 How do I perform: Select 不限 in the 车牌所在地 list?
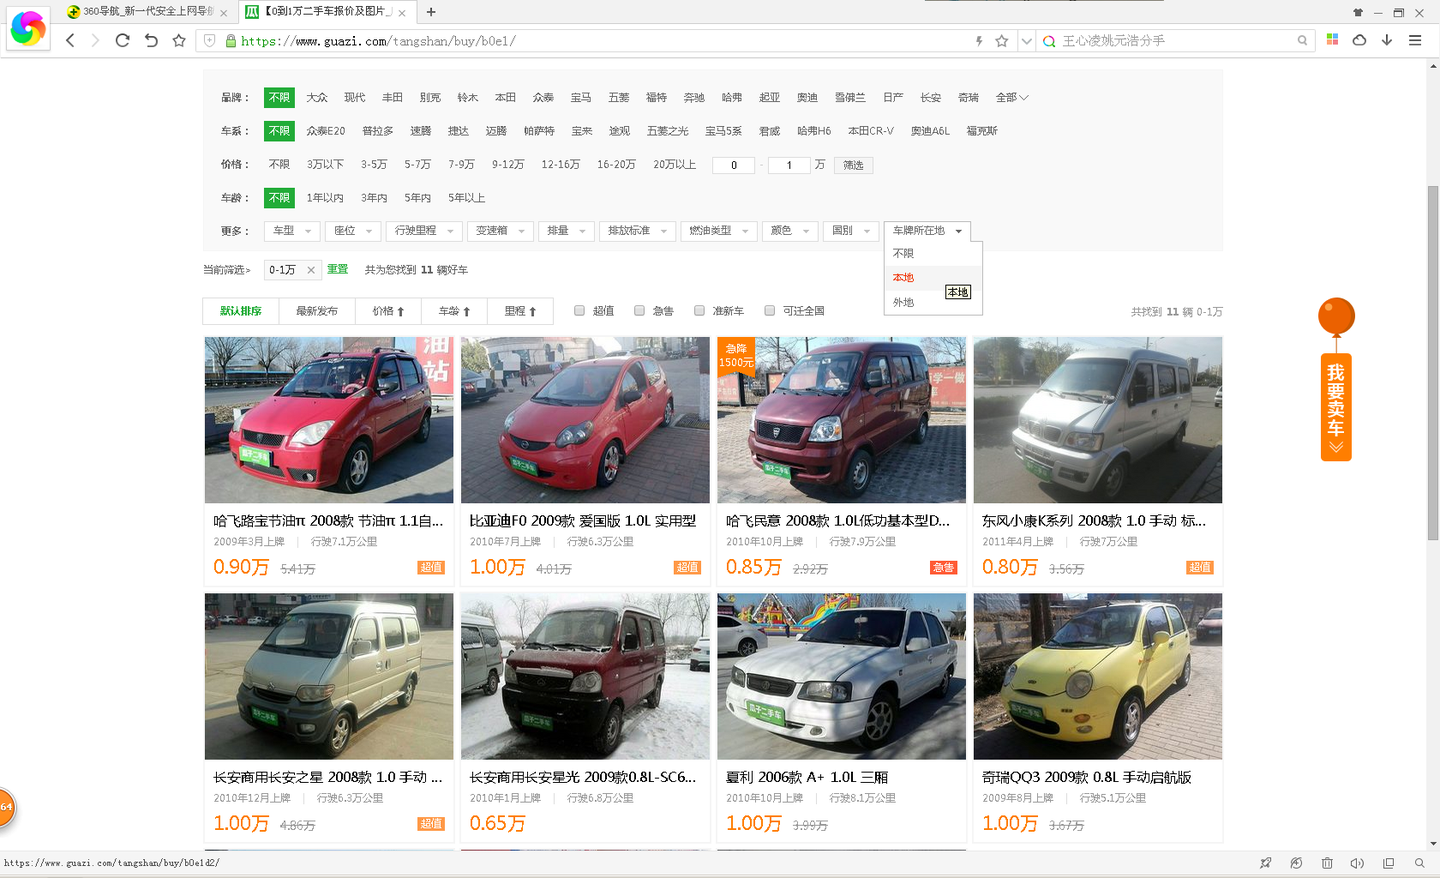(933, 254)
